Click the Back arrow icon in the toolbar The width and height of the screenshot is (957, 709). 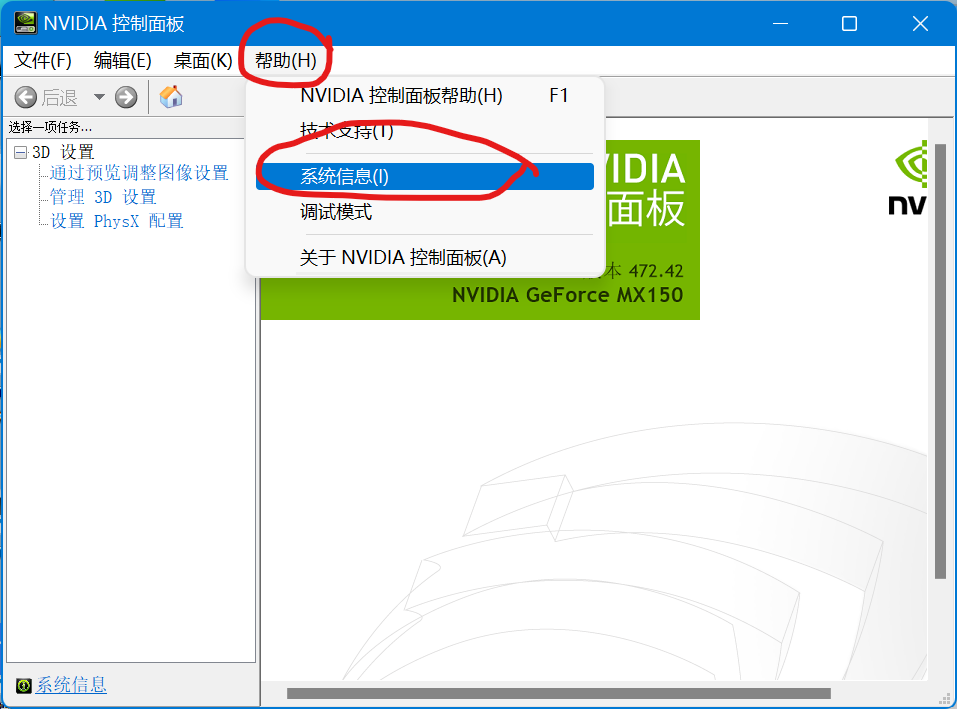point(26,97)
